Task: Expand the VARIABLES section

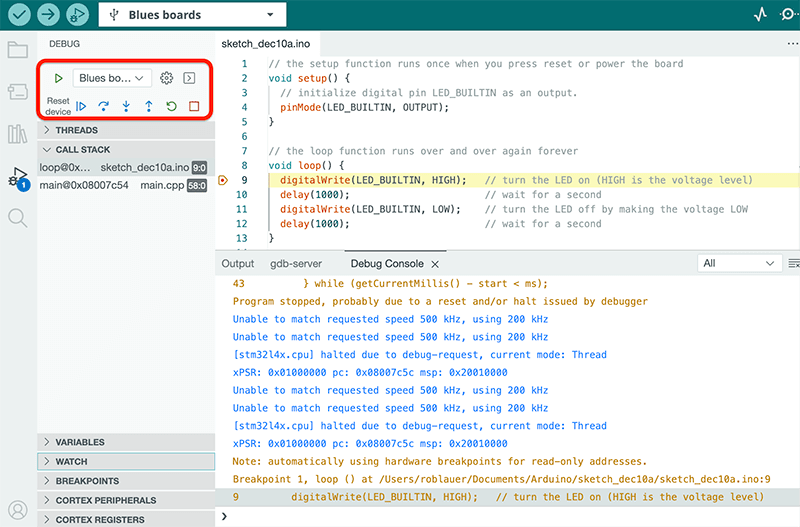Action: 126,442
